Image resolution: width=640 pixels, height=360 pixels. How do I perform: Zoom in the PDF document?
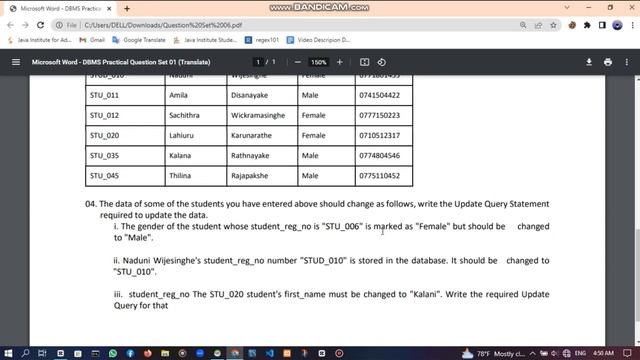coord(340,62)
